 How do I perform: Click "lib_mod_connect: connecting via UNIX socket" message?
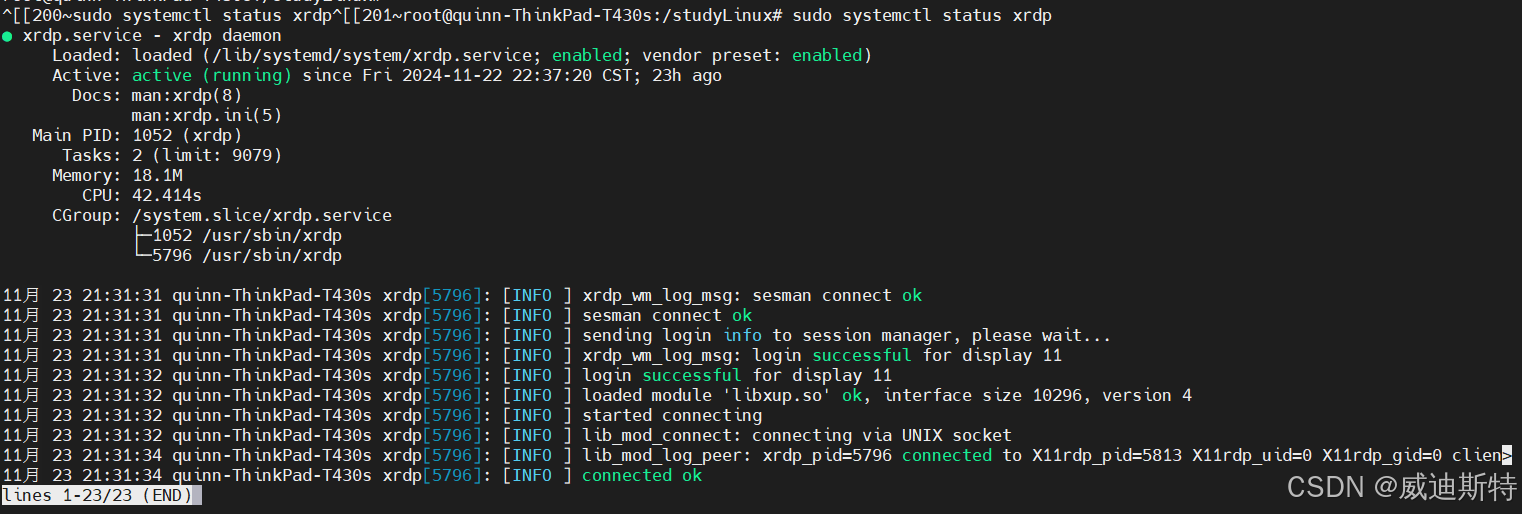point(797,436)
